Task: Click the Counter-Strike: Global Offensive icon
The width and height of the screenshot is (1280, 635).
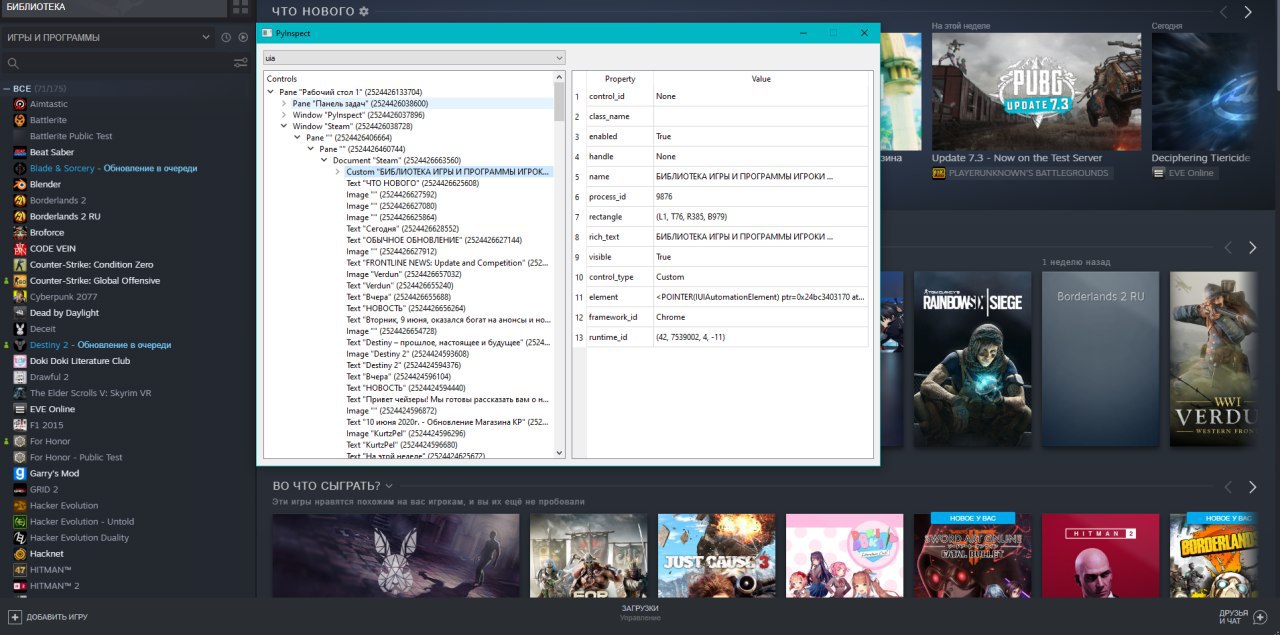Action: pyautogui.click(x=20, y=281)
